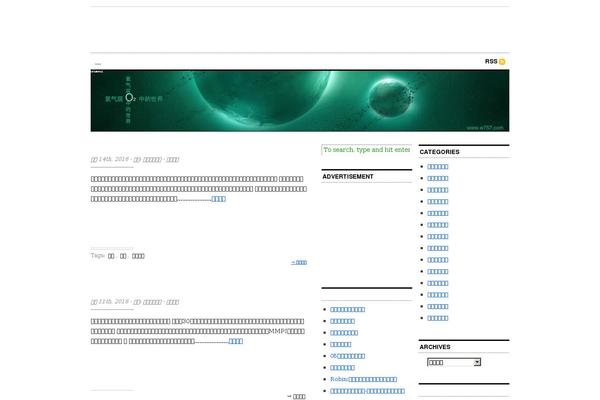Click the 'Tags:' label under the first post
The width and height of the screenshot is (600, 400).
click(x=98, y=255)
